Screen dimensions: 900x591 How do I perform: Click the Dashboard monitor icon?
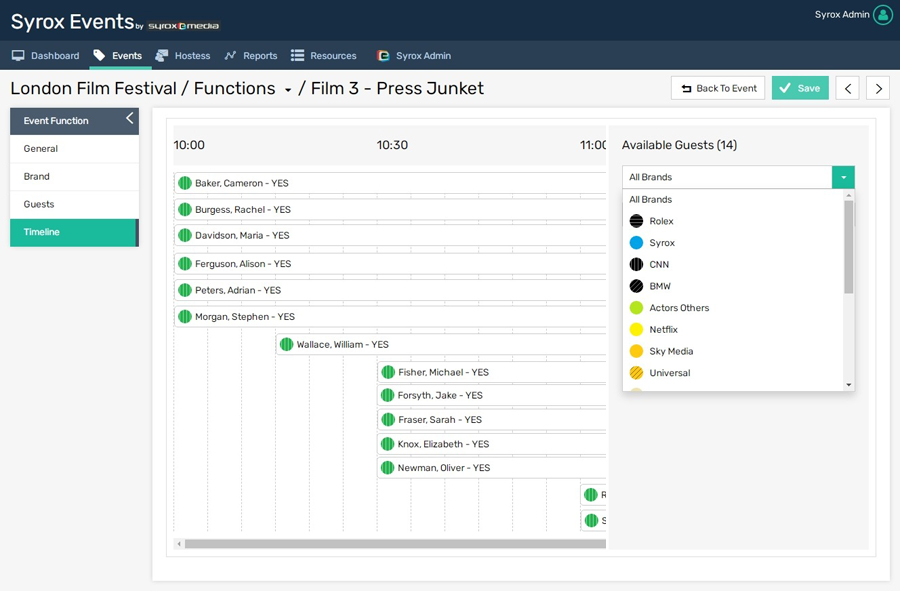pyautogui.click(x=18, y=56)
